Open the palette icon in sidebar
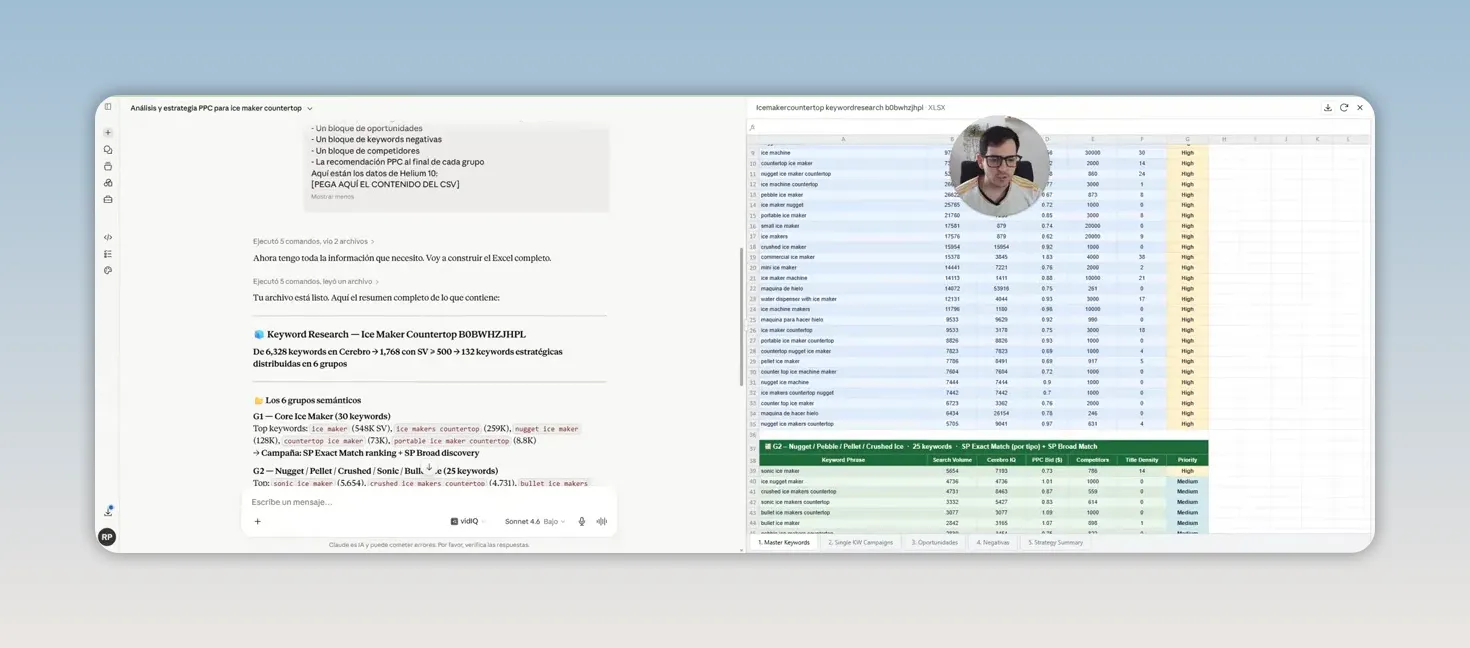This screenshot has width=1470, height=648. tap(108, 270)
